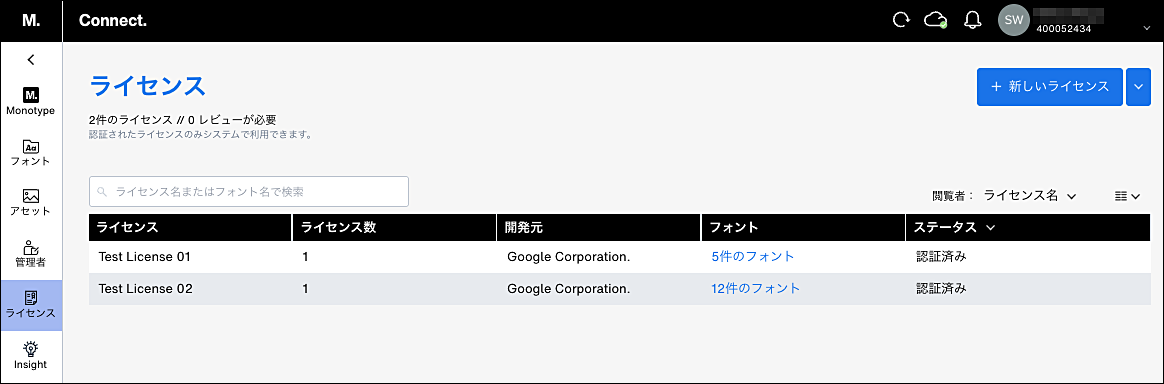Viewport: 1164px width, 384px height.
Task: Select ライセンス item in sidebar
Action: pyautogui.click(x=31, y=305)
